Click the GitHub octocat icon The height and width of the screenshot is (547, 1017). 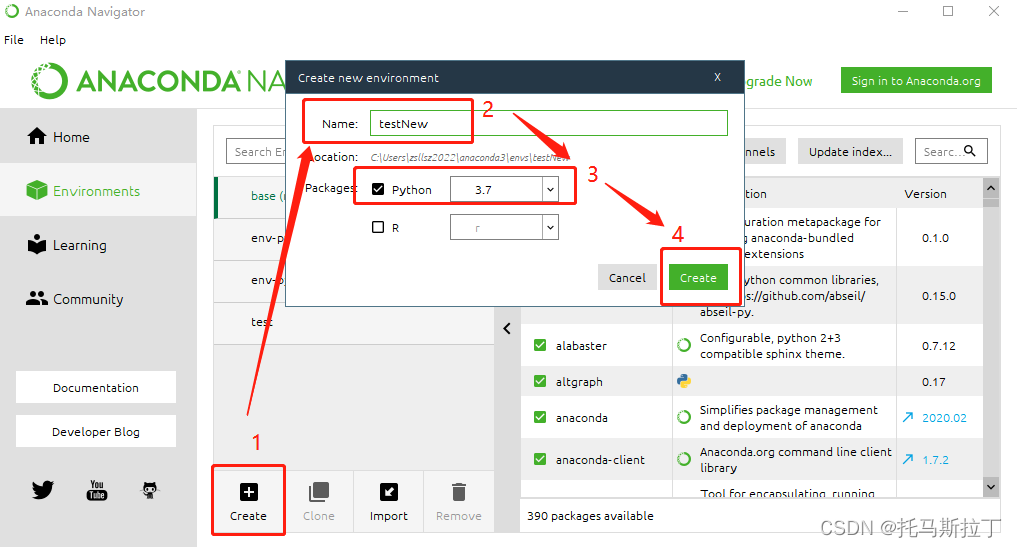pyautogui.click(x=150, y=490)
